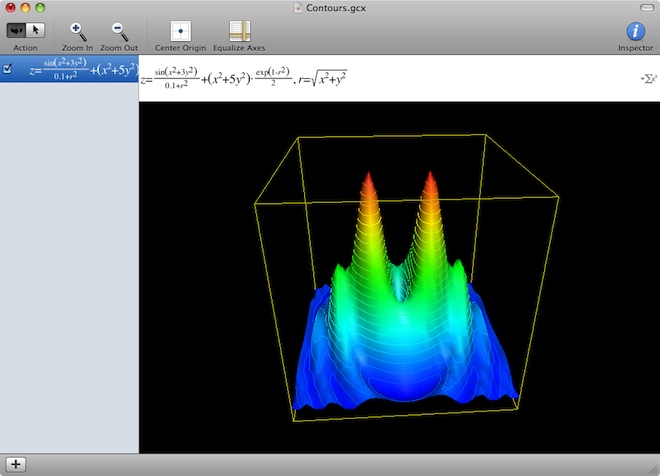Center the graph with Center Origin
This screenshot has height=476, width=660.
point(180,31)
